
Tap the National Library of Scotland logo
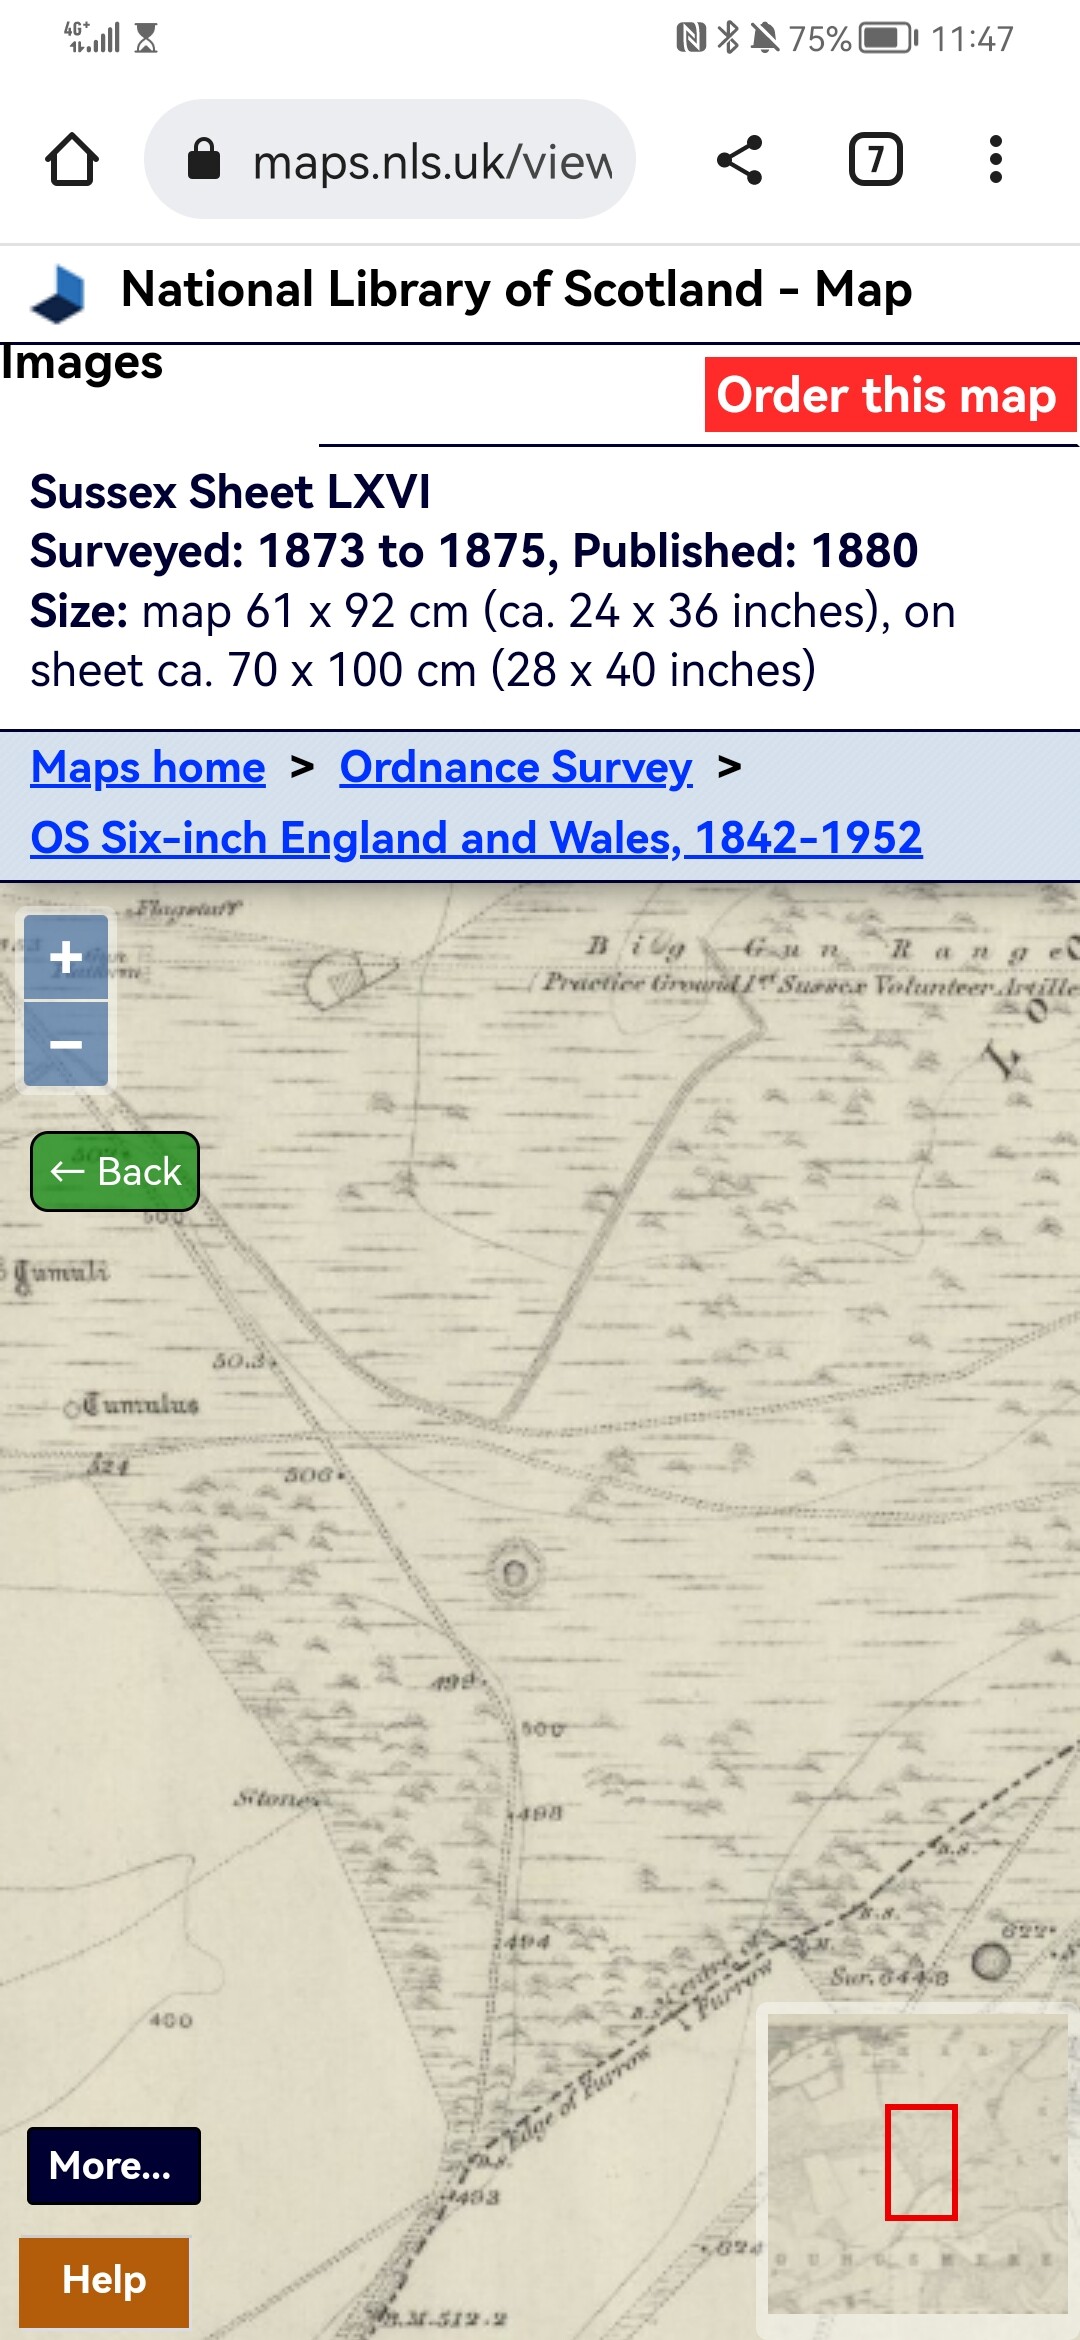point(60,293)
